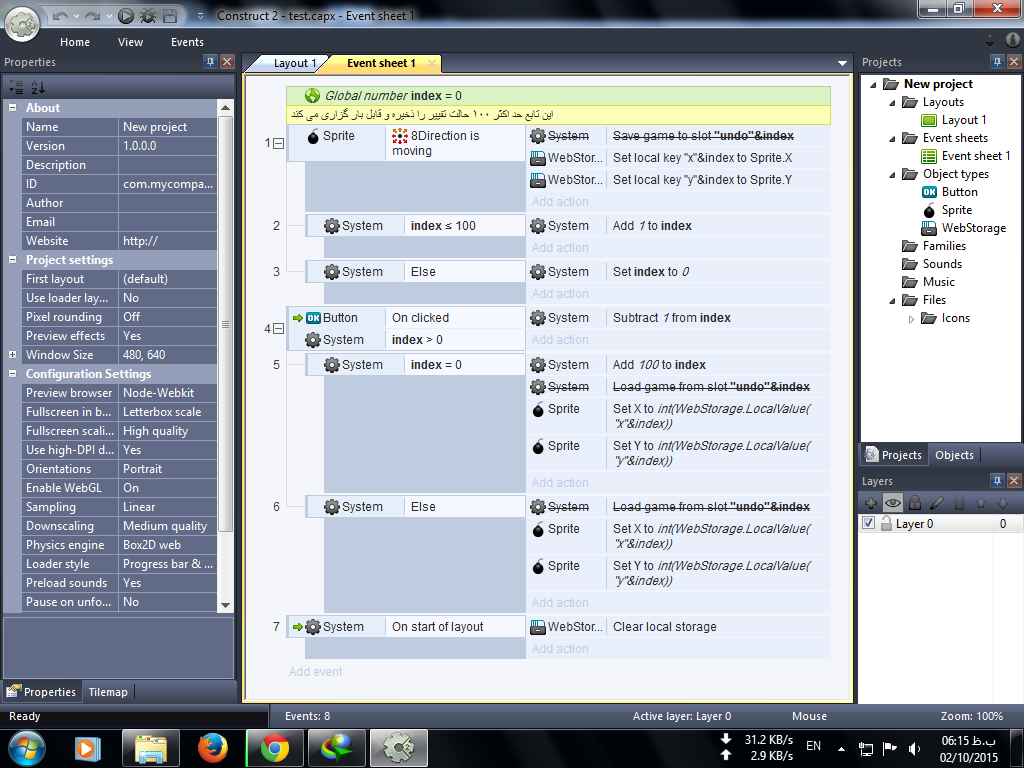
Task: Collapse event 4 with the minus box
Action: [x=278, y=328]
